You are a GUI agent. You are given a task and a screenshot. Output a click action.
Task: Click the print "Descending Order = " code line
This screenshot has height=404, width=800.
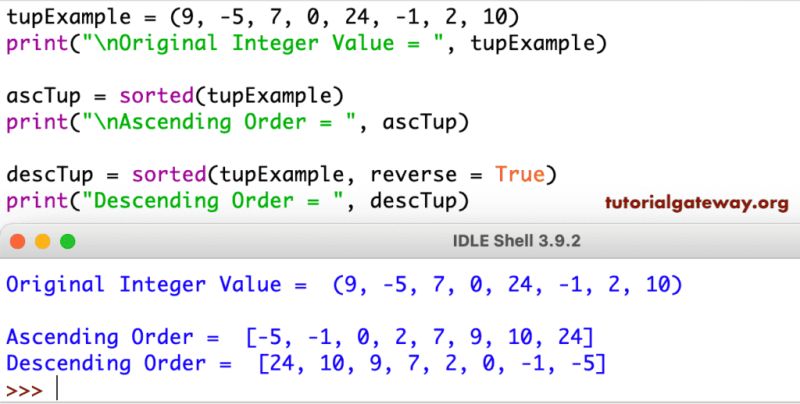tap(238, 201)
